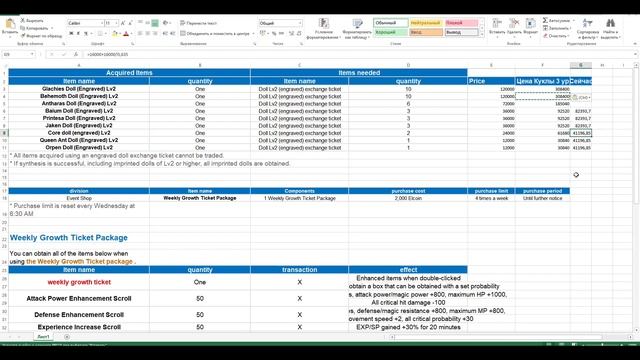Toggle underline formatting

click(x=86, y=33)
